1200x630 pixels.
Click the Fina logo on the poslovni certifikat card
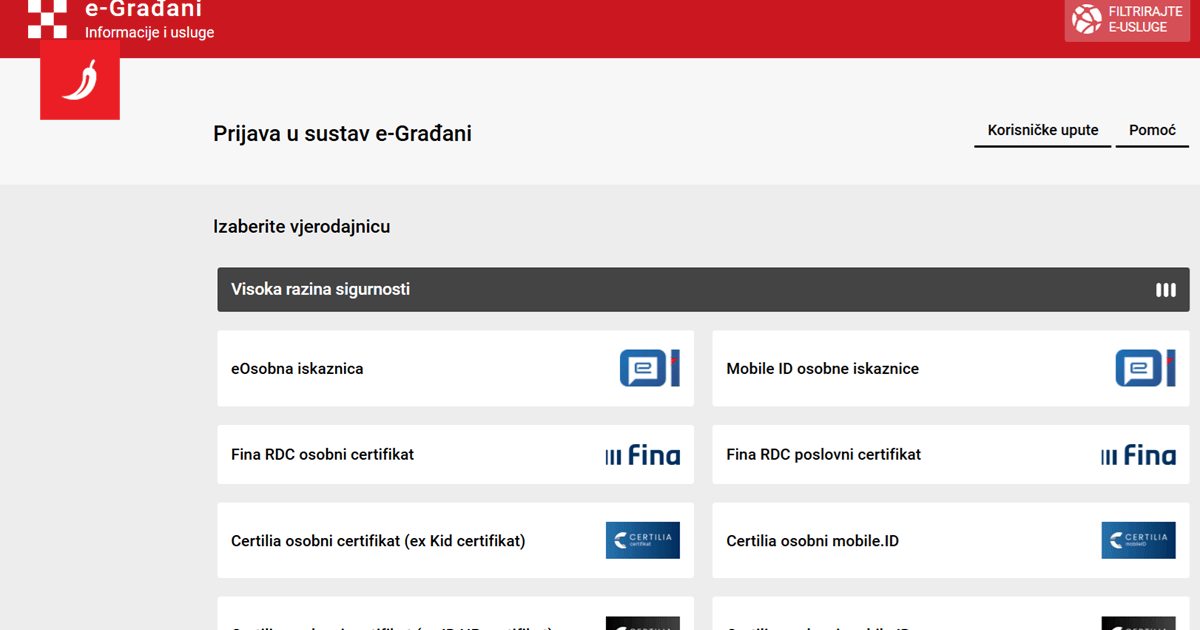click(1139, 455)
